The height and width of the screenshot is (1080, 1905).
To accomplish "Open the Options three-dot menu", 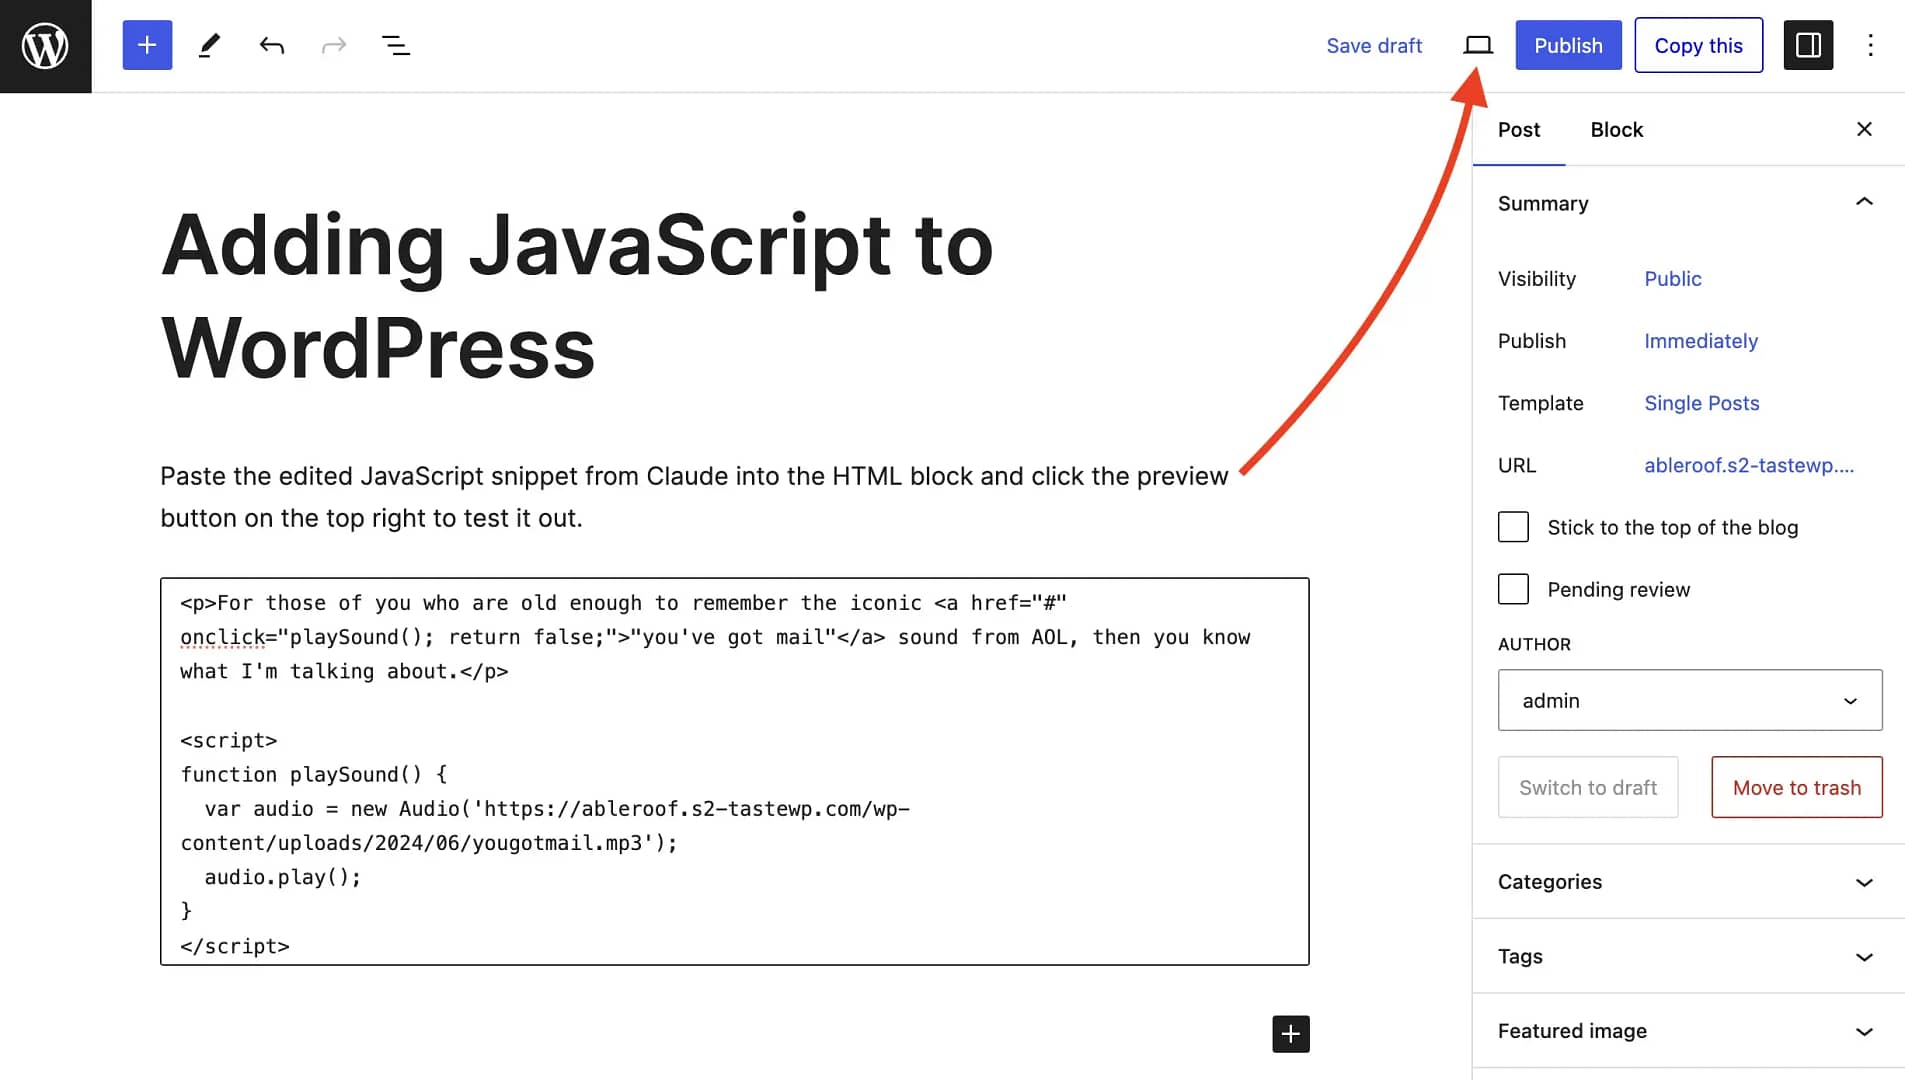I will [1870, 45].
